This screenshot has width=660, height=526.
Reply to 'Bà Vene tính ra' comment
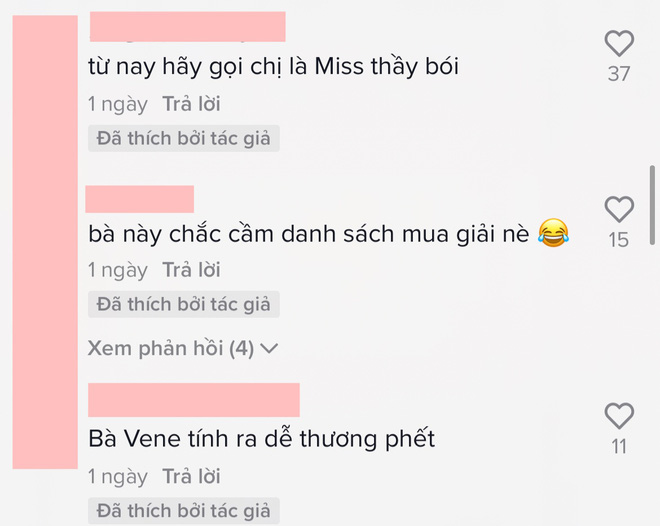click(x=192, y=476)
